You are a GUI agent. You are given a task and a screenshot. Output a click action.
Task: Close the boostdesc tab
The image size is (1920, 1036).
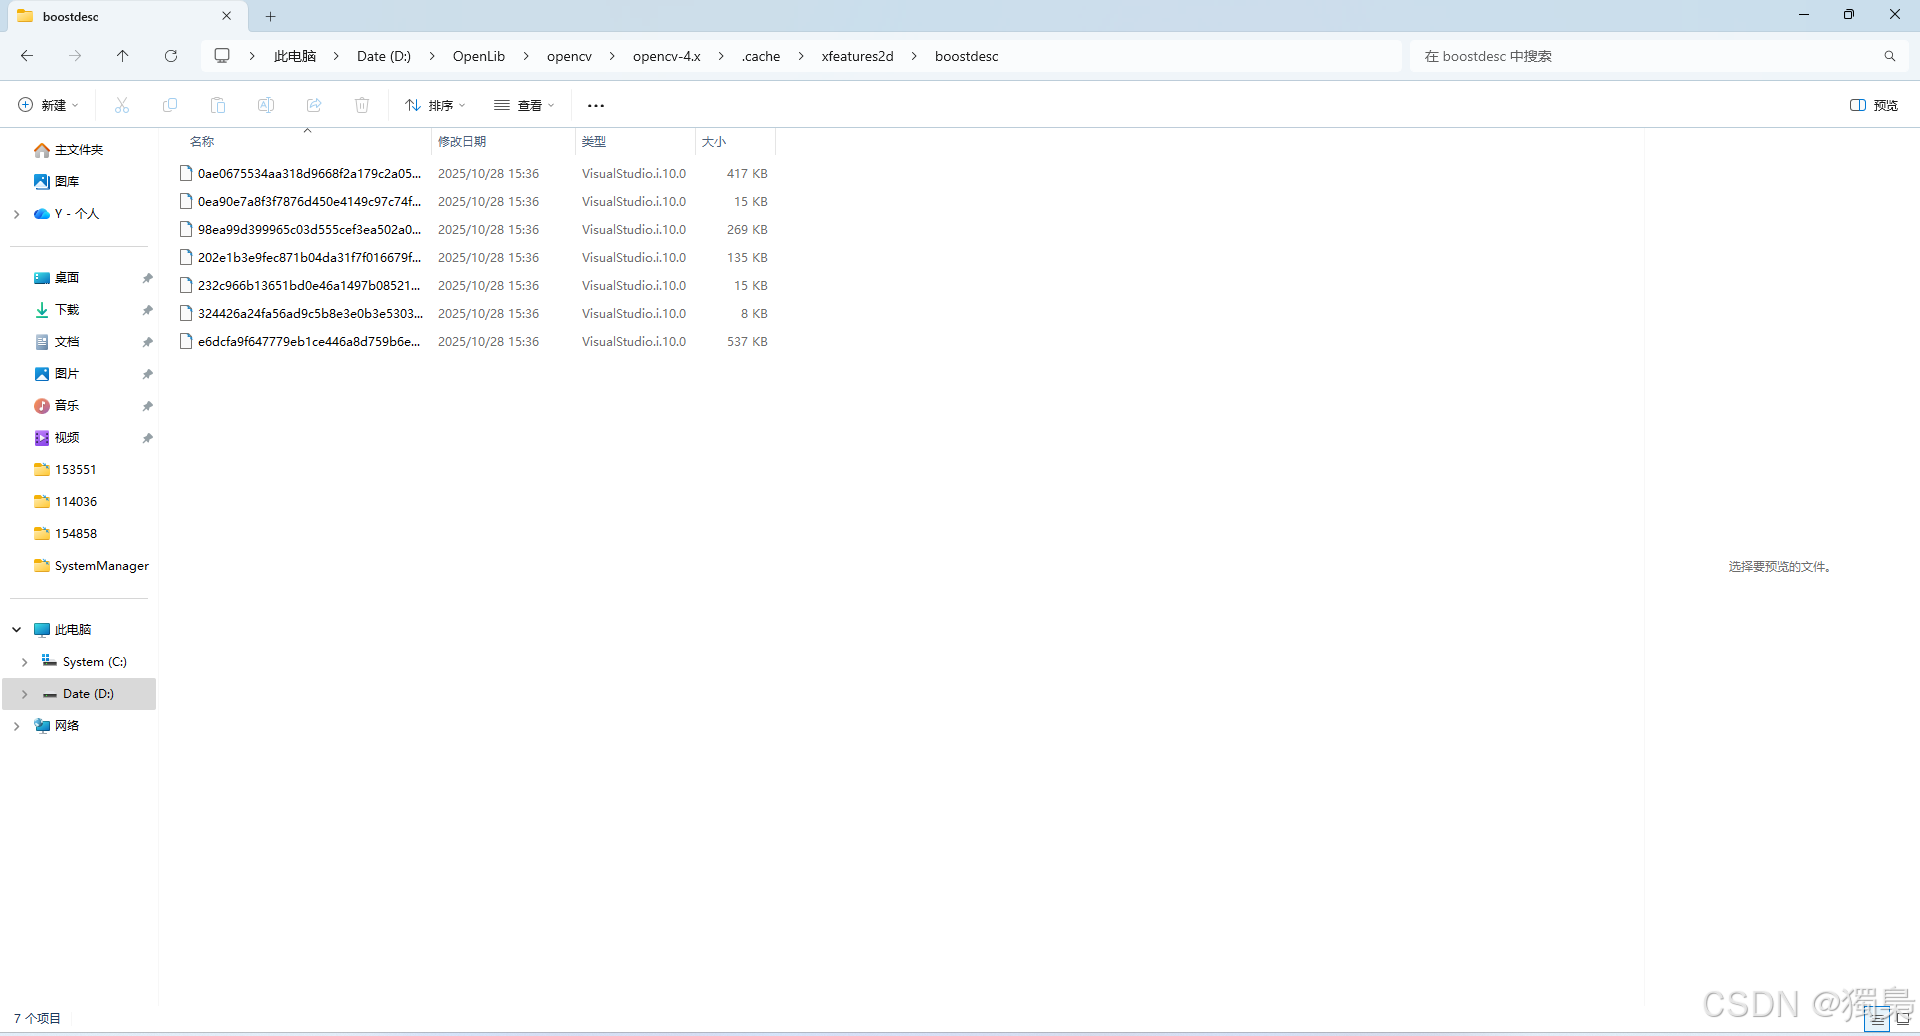227,16
